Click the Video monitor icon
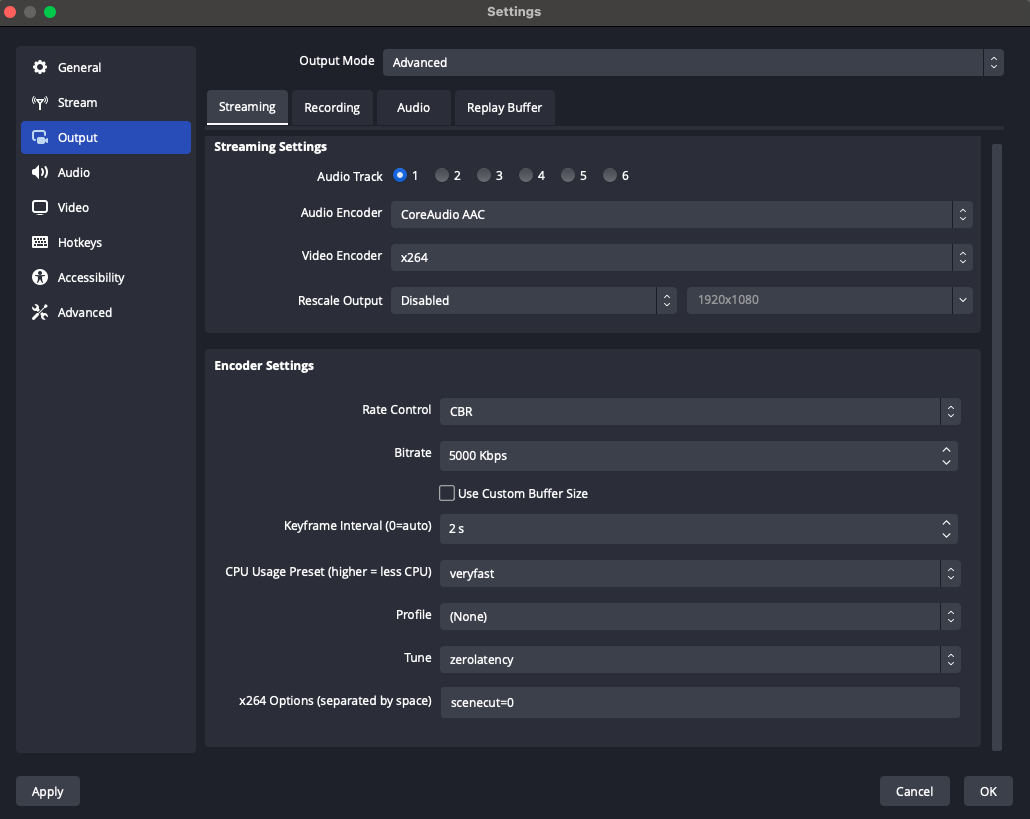This screenshot has height=819, width=1030. tap(40, 208)
